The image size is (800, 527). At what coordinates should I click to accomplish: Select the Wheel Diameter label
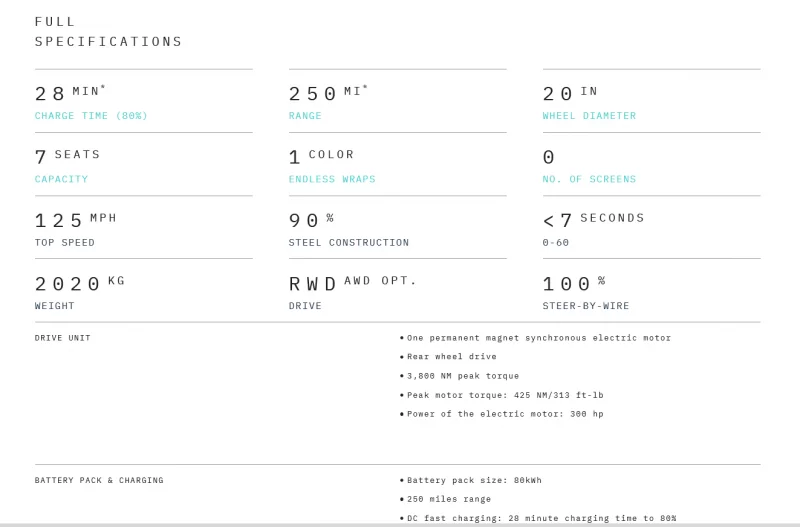589,116
